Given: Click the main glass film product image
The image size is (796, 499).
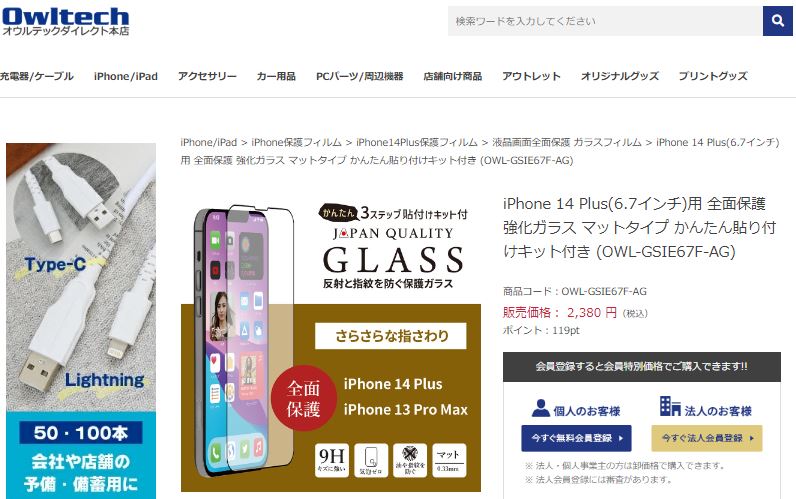Looking at the screenshot, I should 330,346.
